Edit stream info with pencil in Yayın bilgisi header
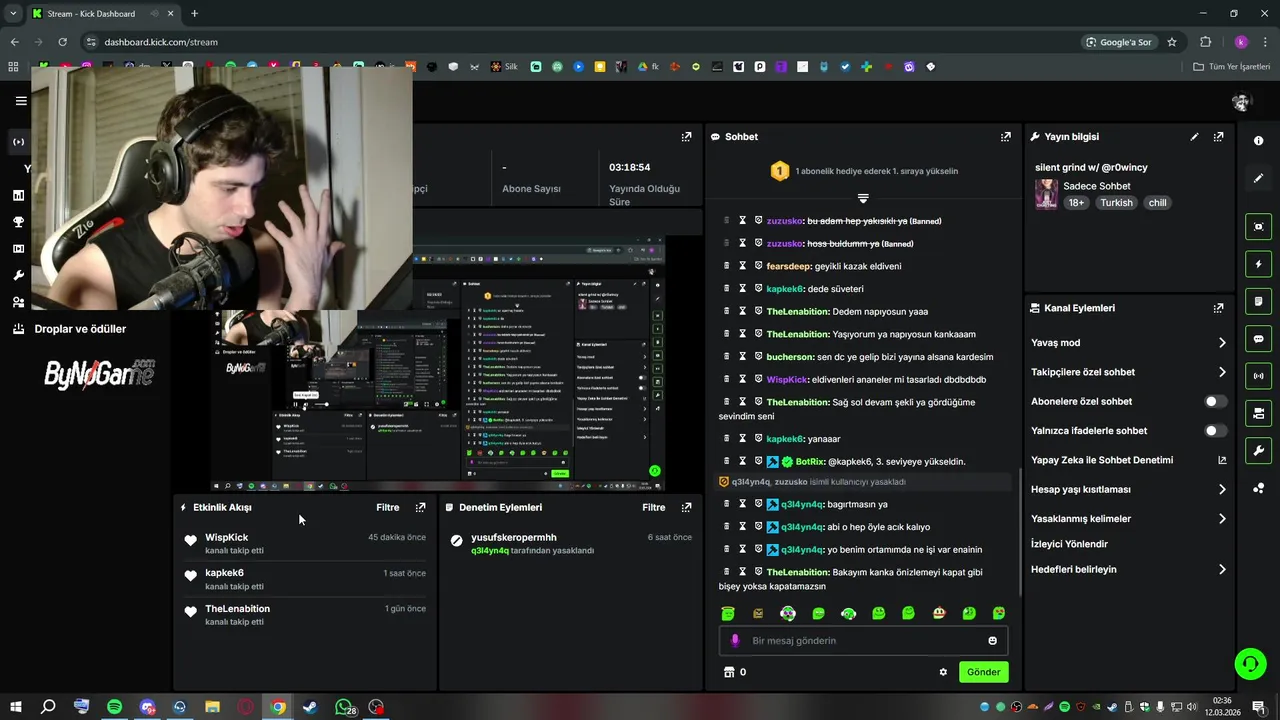Screen dimensions: 1280x720 tap(1194, 137)
